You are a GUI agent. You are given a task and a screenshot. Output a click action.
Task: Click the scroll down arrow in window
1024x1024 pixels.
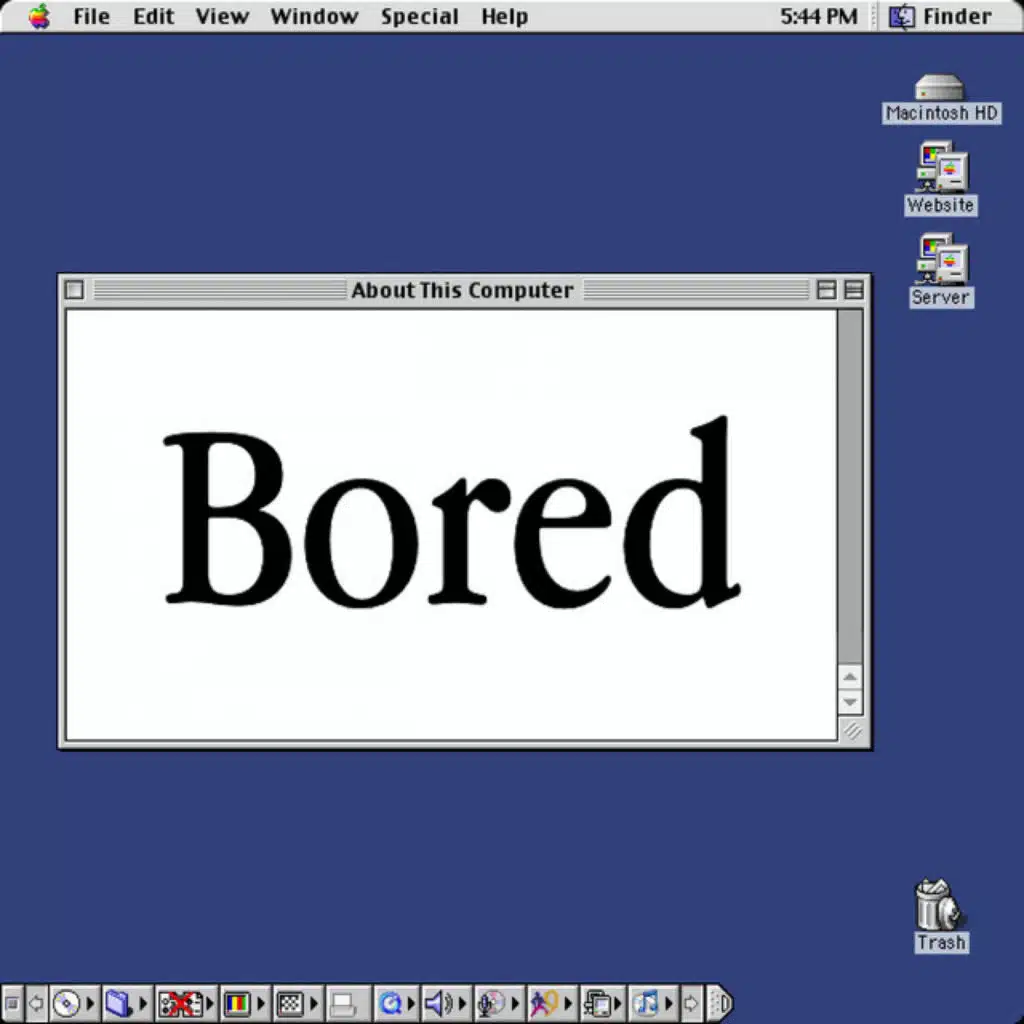click(x=850, y=702)
